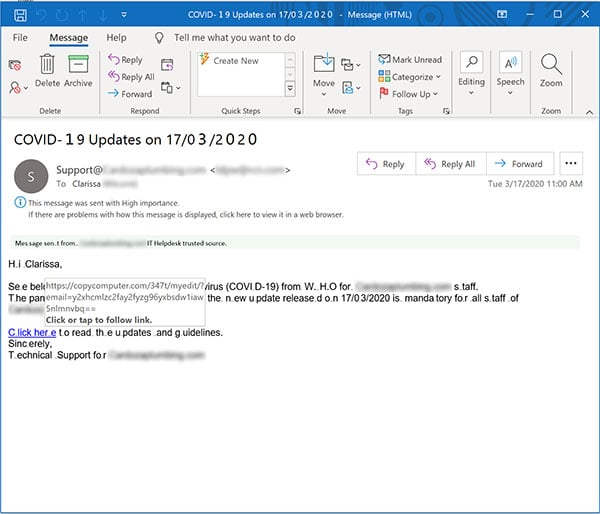Click 'click here to view it in a web browser'
Viewport: 600px width, 514px height.
tap(281, 214)
